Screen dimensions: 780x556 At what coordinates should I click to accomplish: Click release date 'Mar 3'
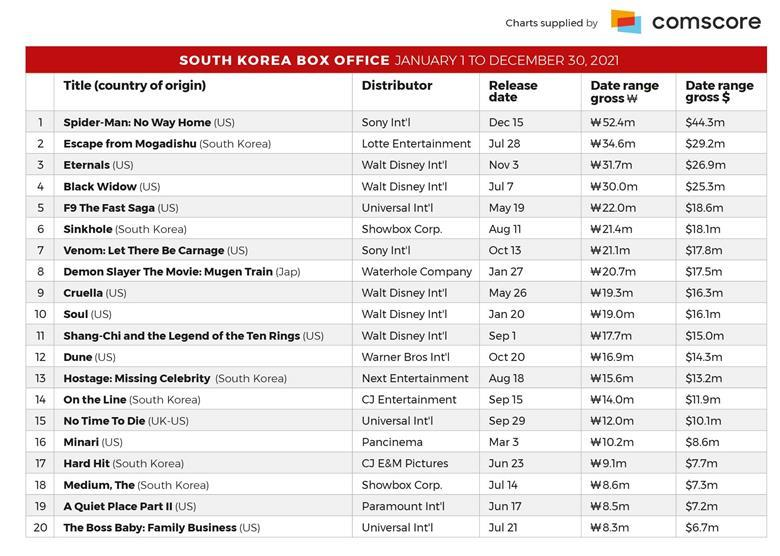503,442
